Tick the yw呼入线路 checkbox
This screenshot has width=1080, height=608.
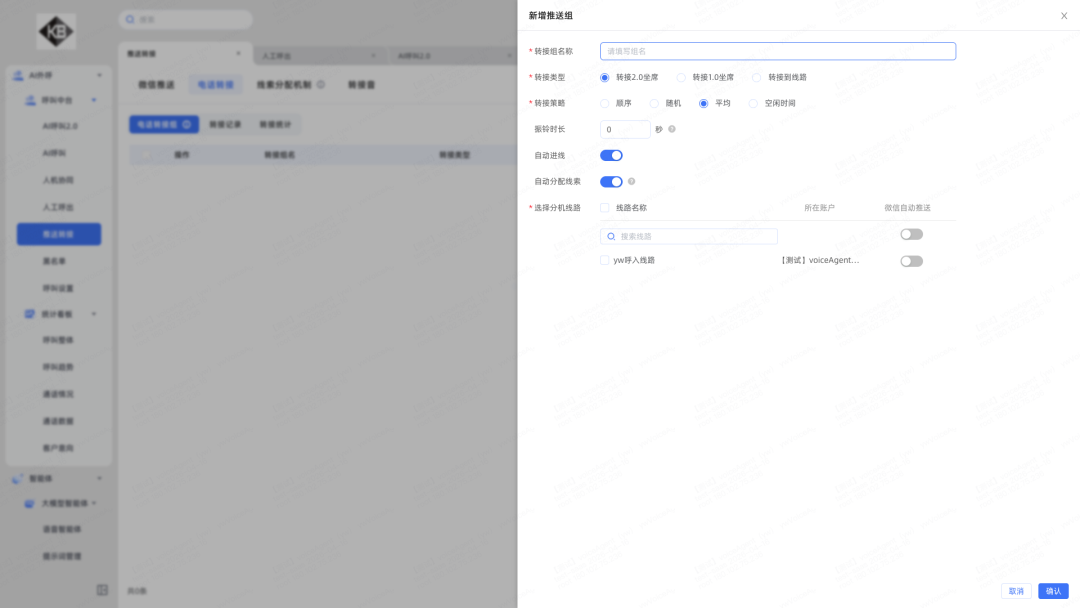point(605,260)
